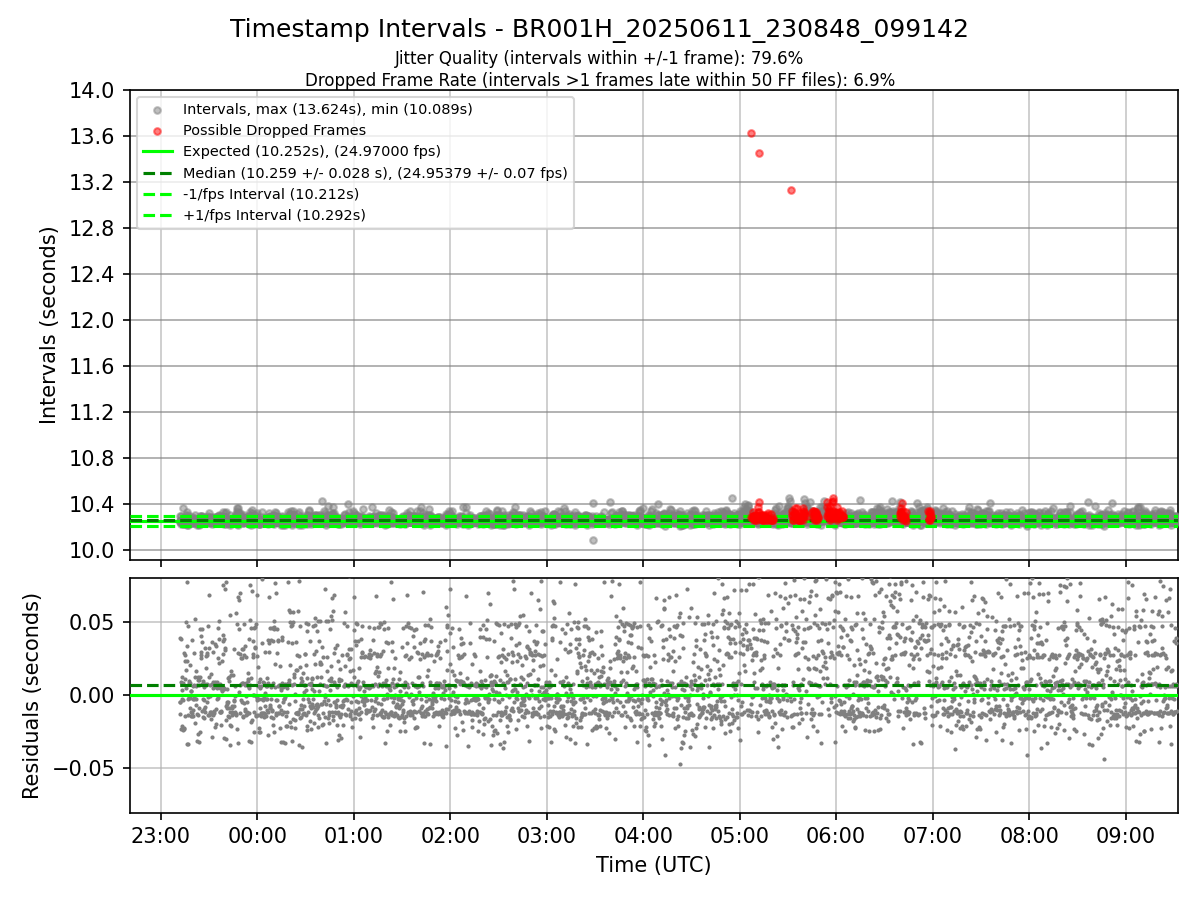Click the "23:00" time tick label

click(x=161, y=835)
